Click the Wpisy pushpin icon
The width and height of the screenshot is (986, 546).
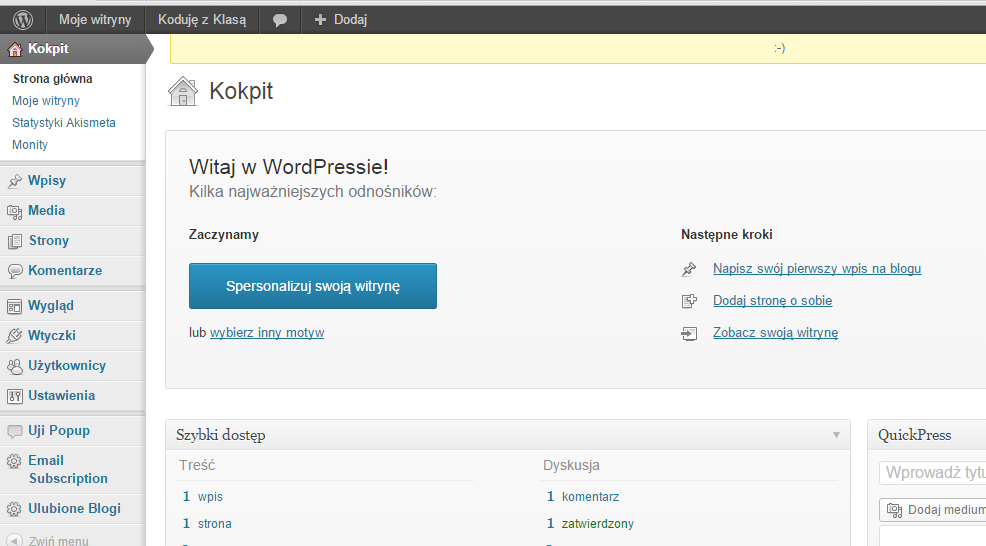point(14,181)
